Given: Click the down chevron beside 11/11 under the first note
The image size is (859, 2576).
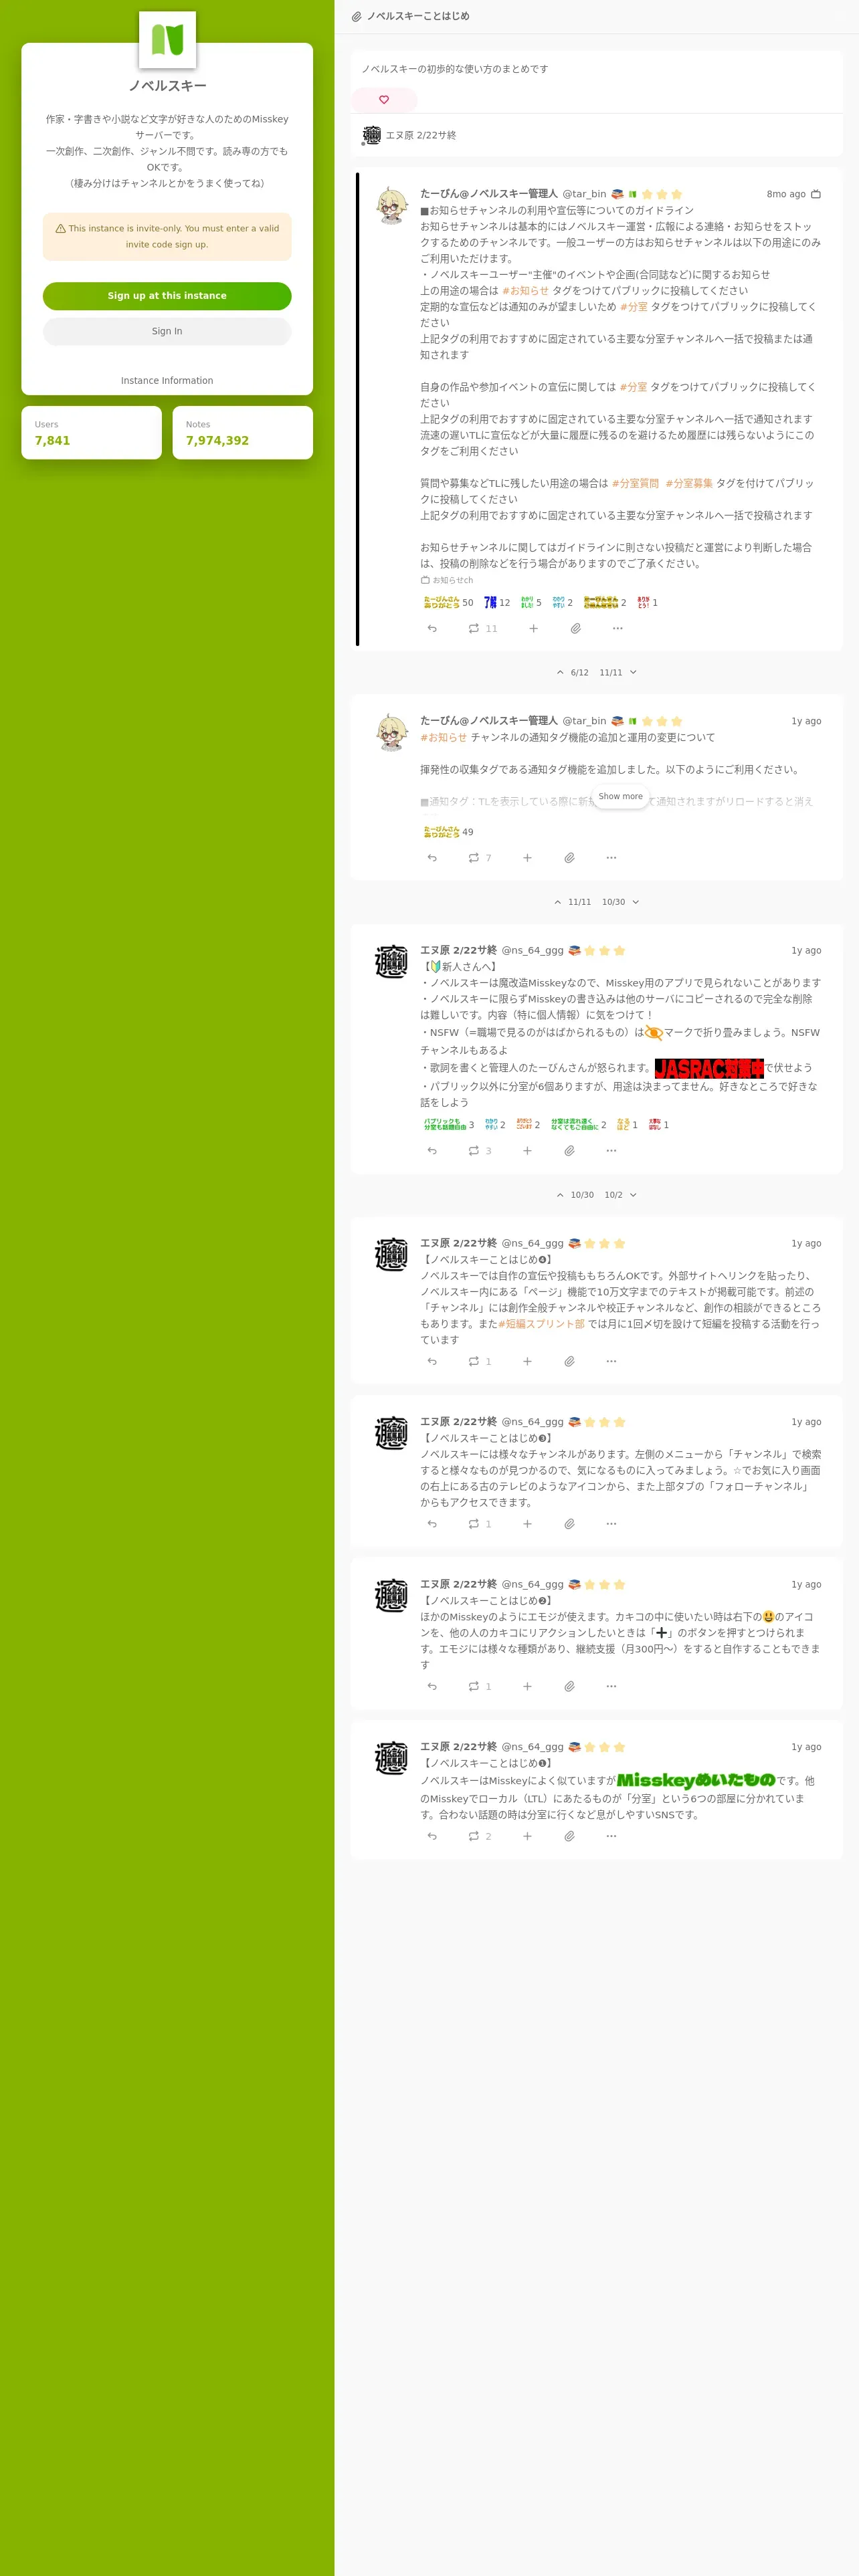Looking at the screenshot, I should pos(633,673).
